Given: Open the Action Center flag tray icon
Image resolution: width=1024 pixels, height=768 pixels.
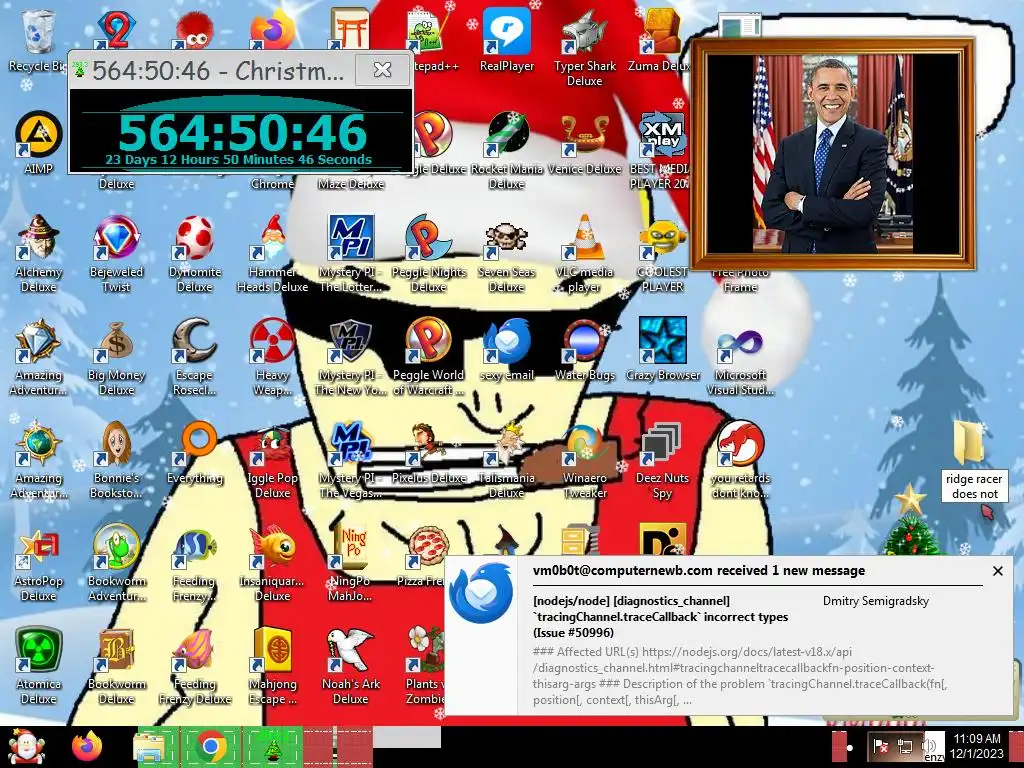Looking at the screenshot, I should (881, 746).
